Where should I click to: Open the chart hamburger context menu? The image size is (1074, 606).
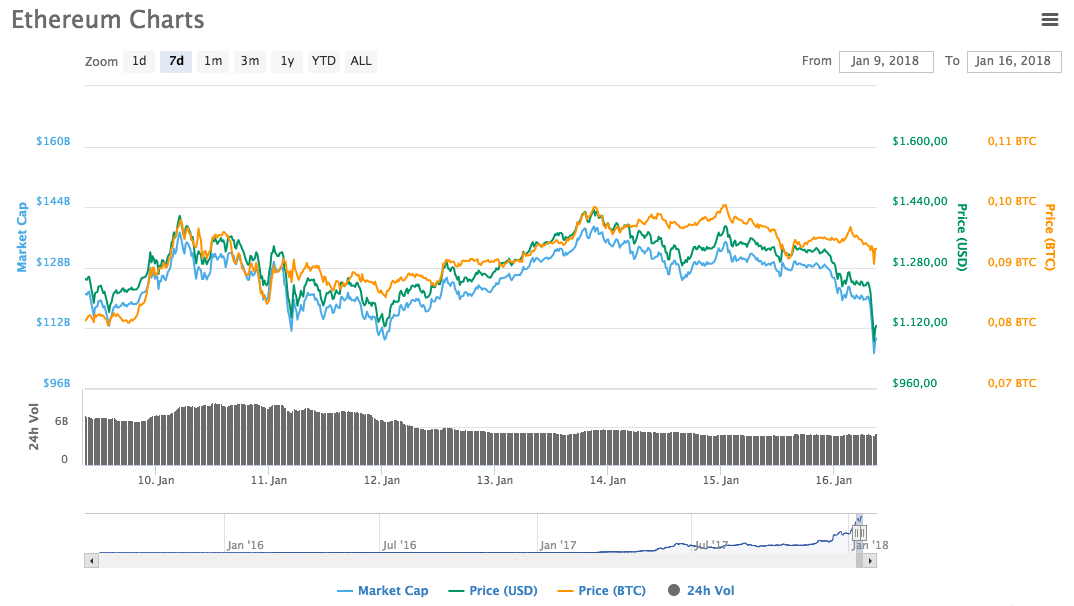point(1049,20)
